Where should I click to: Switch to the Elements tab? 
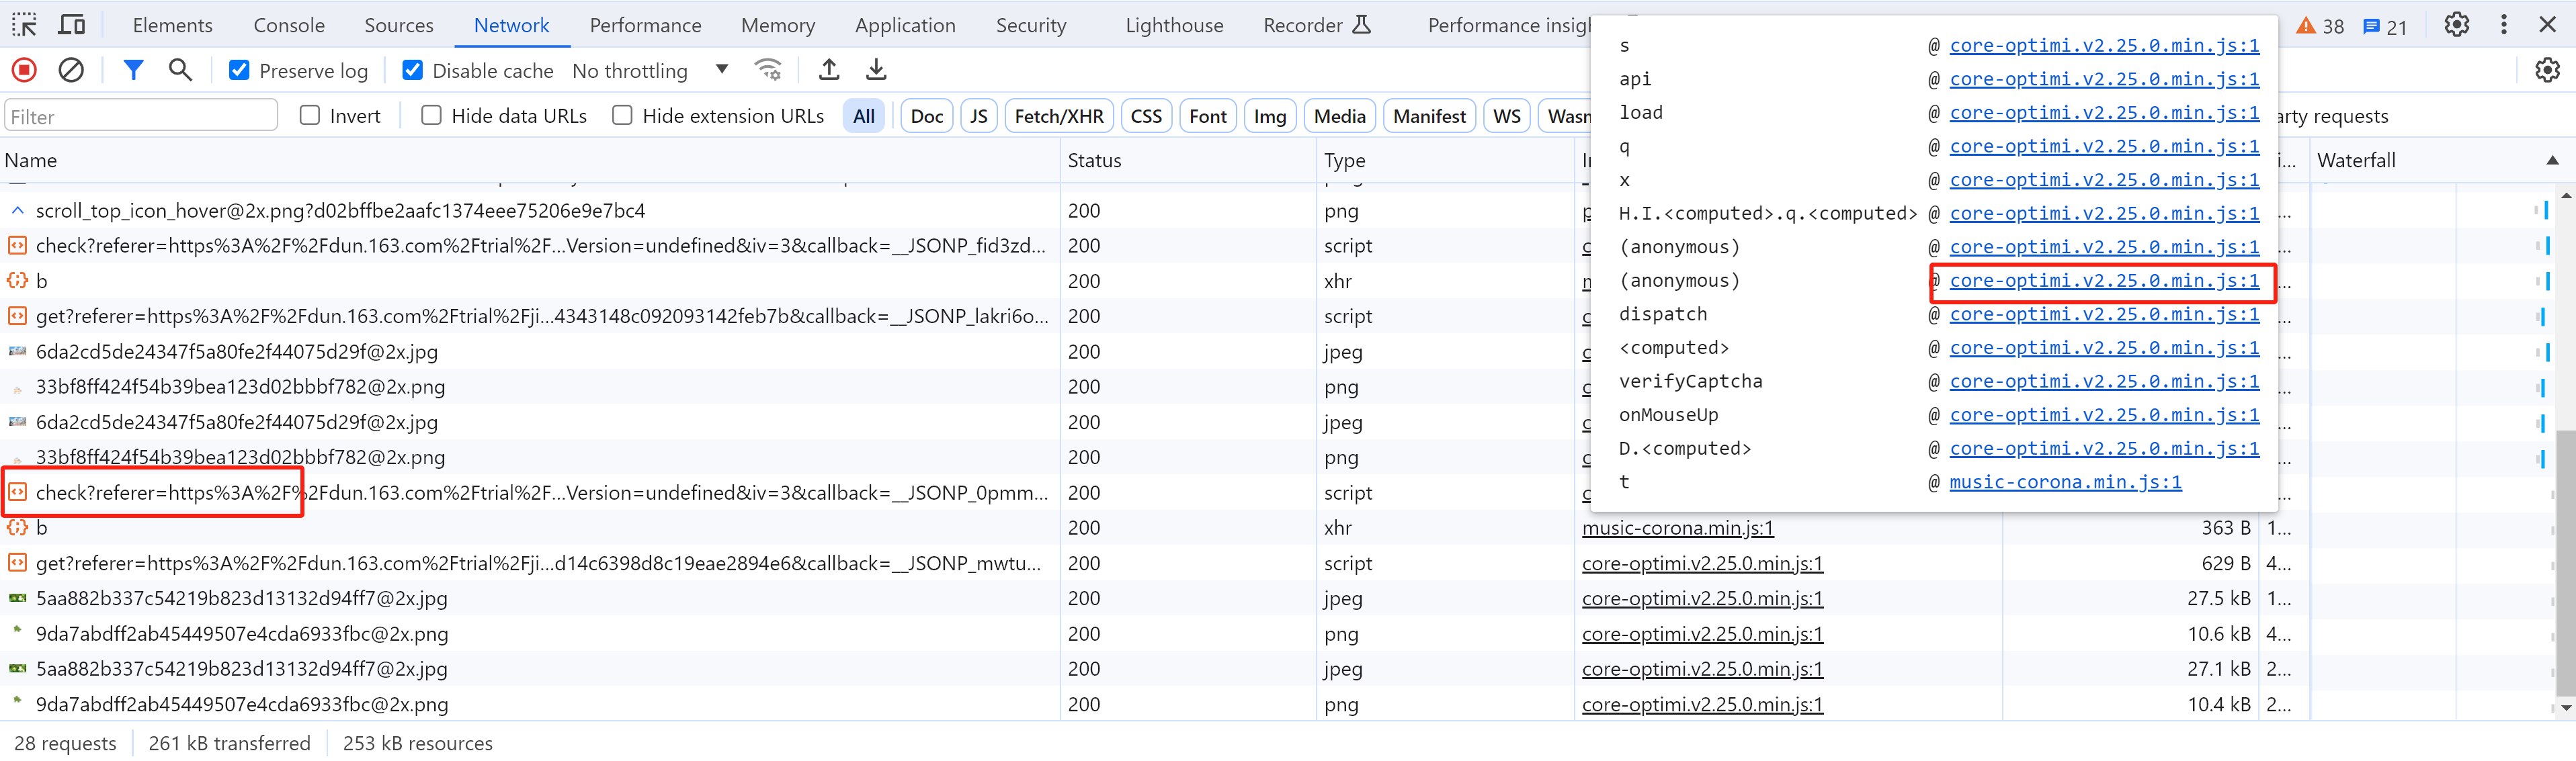pos(172,25)
